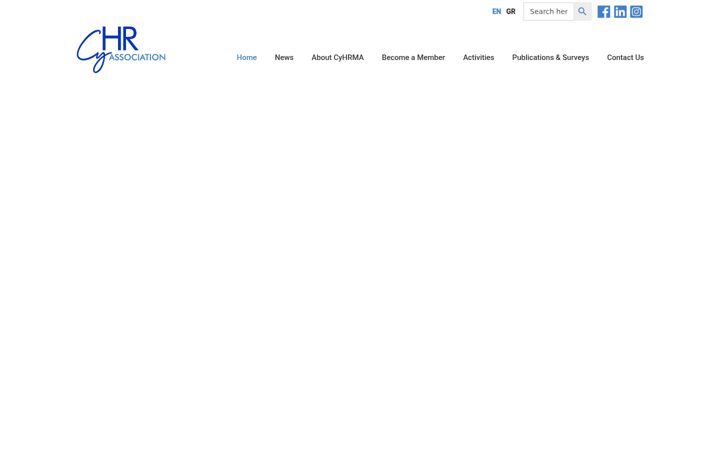This screenshot has width=720, height=450.
Task: Go to the Home menu item
Action: (247, 57)
